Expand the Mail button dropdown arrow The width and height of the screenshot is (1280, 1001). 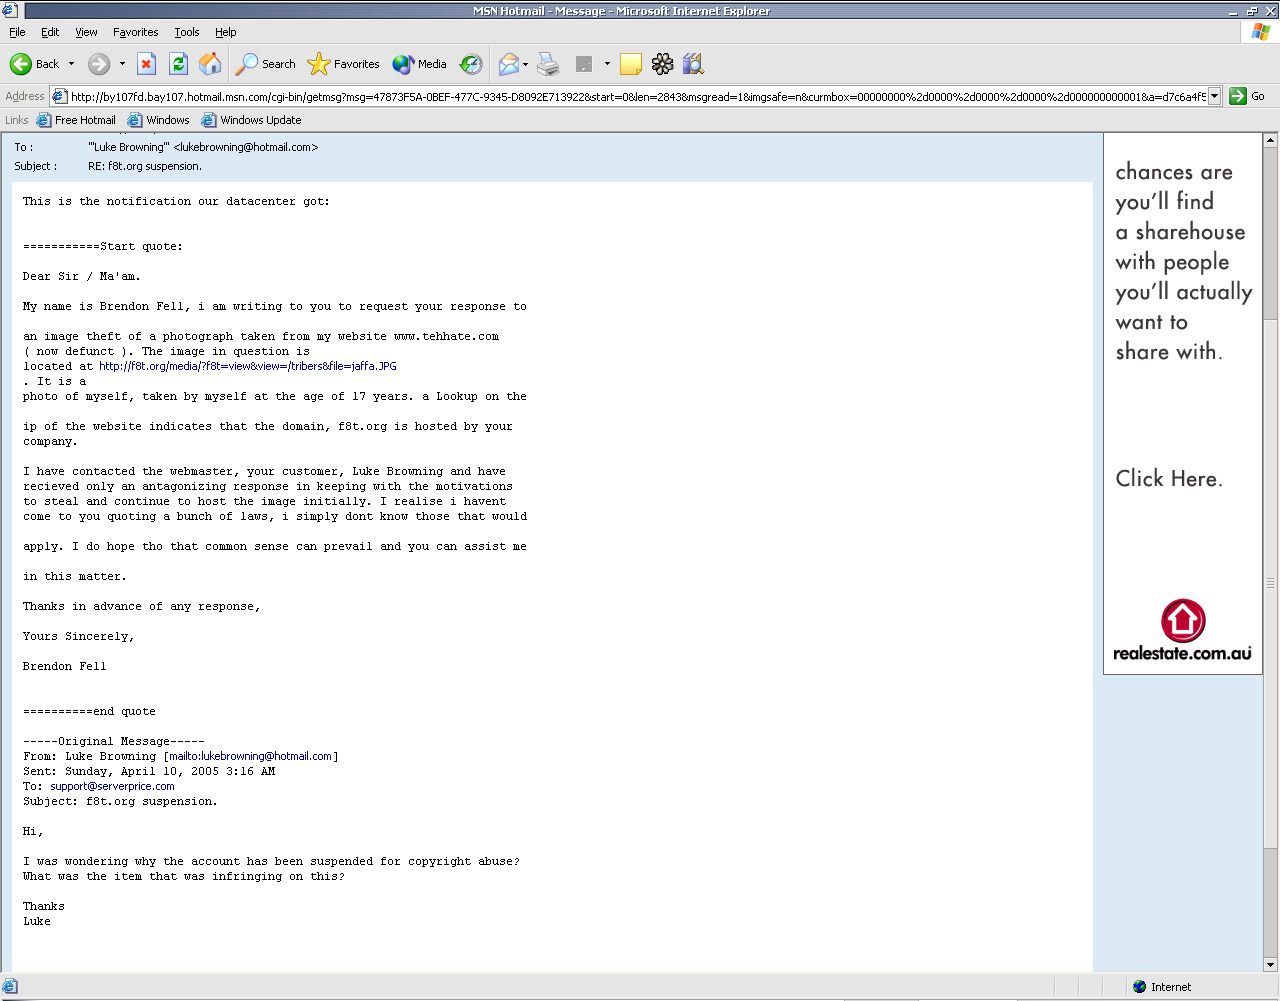[x=525, y=64]
